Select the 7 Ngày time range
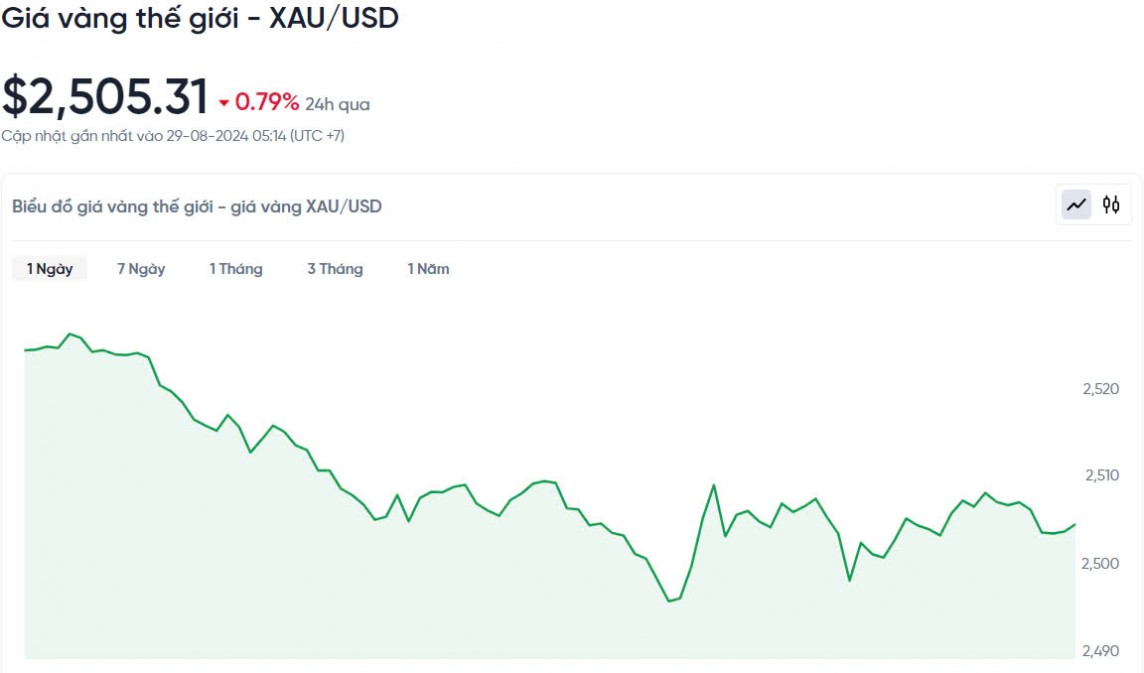 (141, 269)
